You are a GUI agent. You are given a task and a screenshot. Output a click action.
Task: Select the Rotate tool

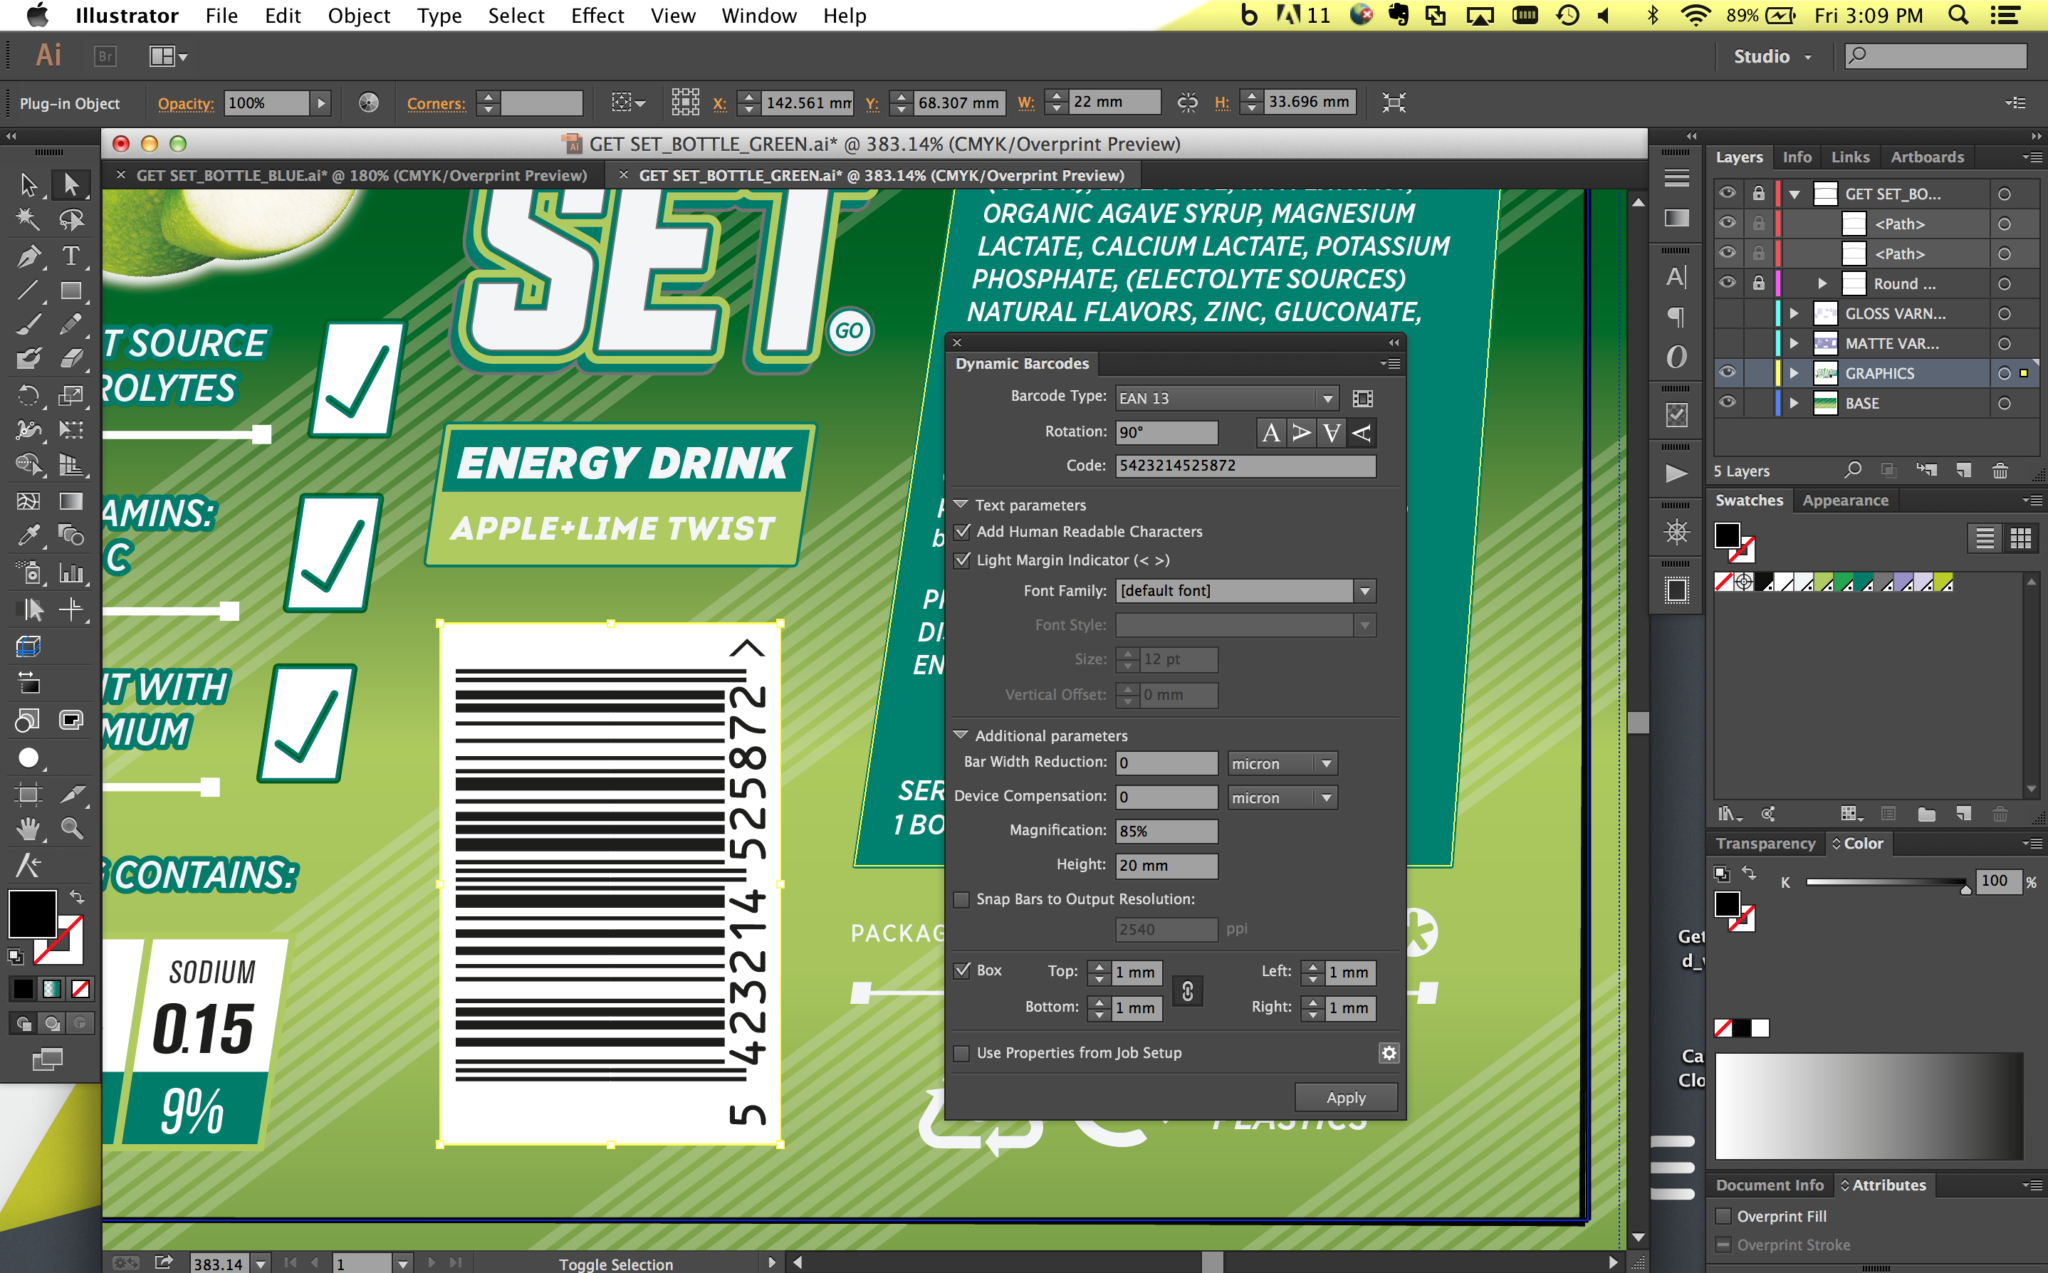point(28,396)
